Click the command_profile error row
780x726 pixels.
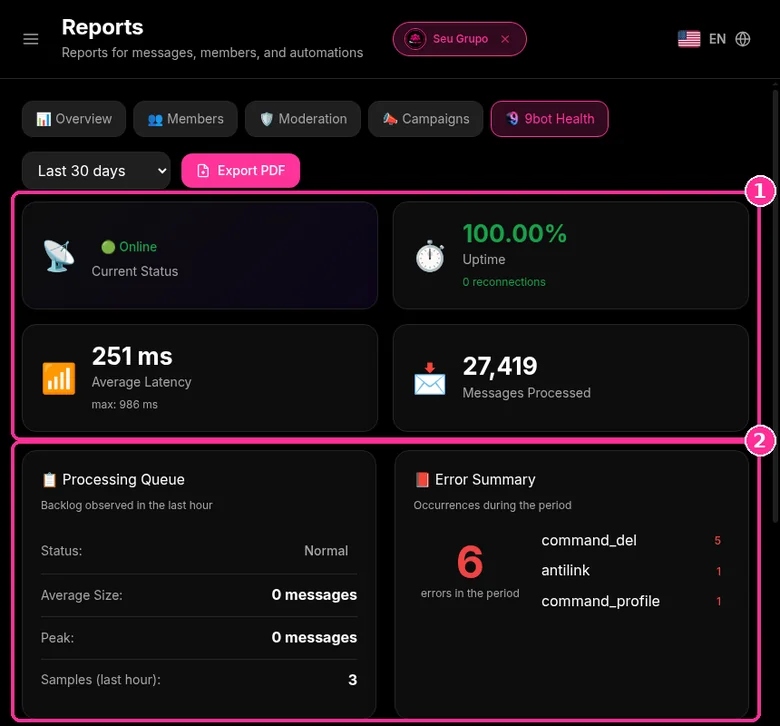pyautogui.click(x=631, y=601)
